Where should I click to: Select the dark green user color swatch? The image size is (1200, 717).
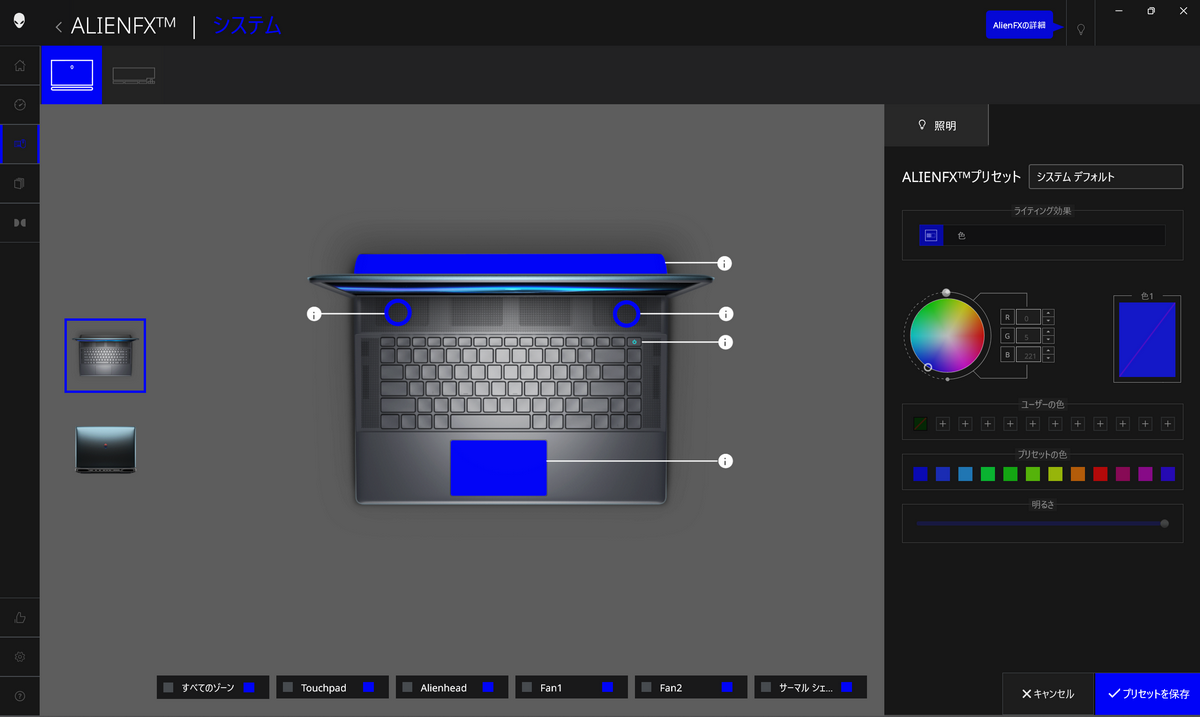tap(920, 424)
